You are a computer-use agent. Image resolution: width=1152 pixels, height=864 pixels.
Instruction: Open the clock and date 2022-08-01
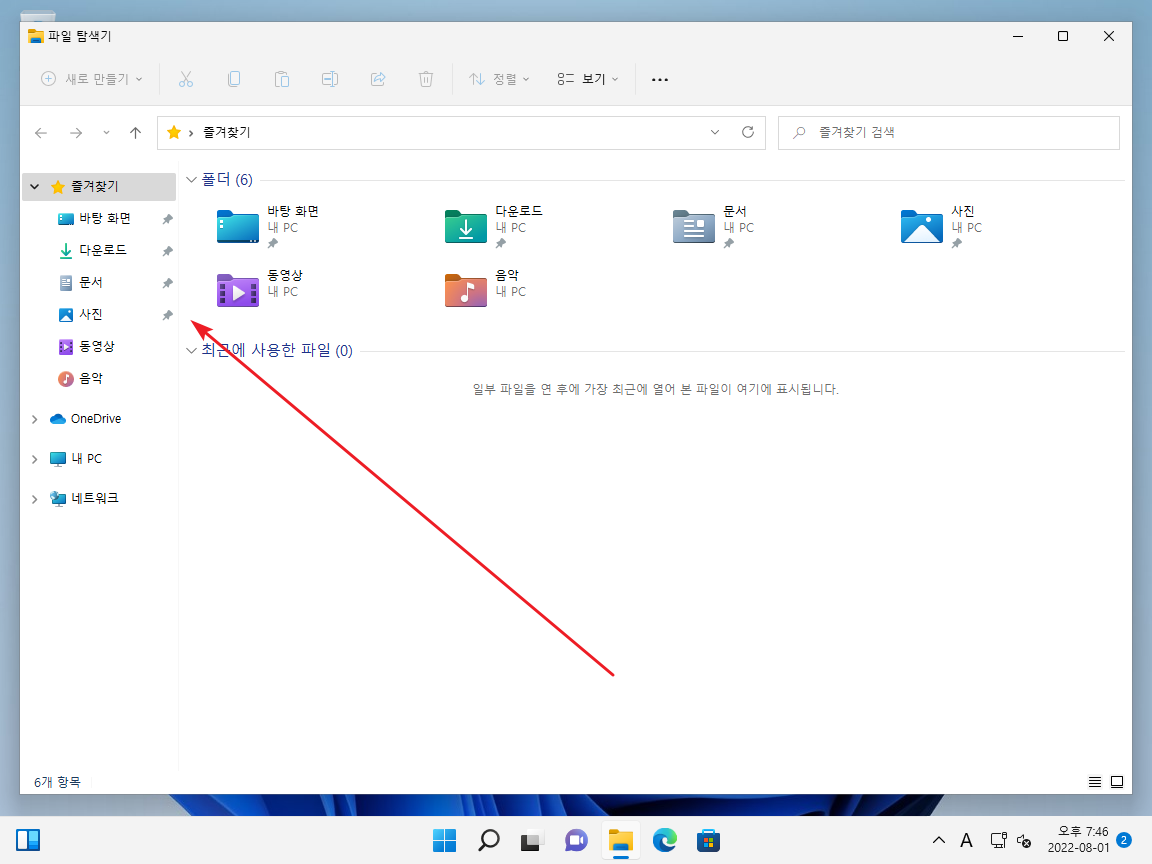click(1078, 840)
